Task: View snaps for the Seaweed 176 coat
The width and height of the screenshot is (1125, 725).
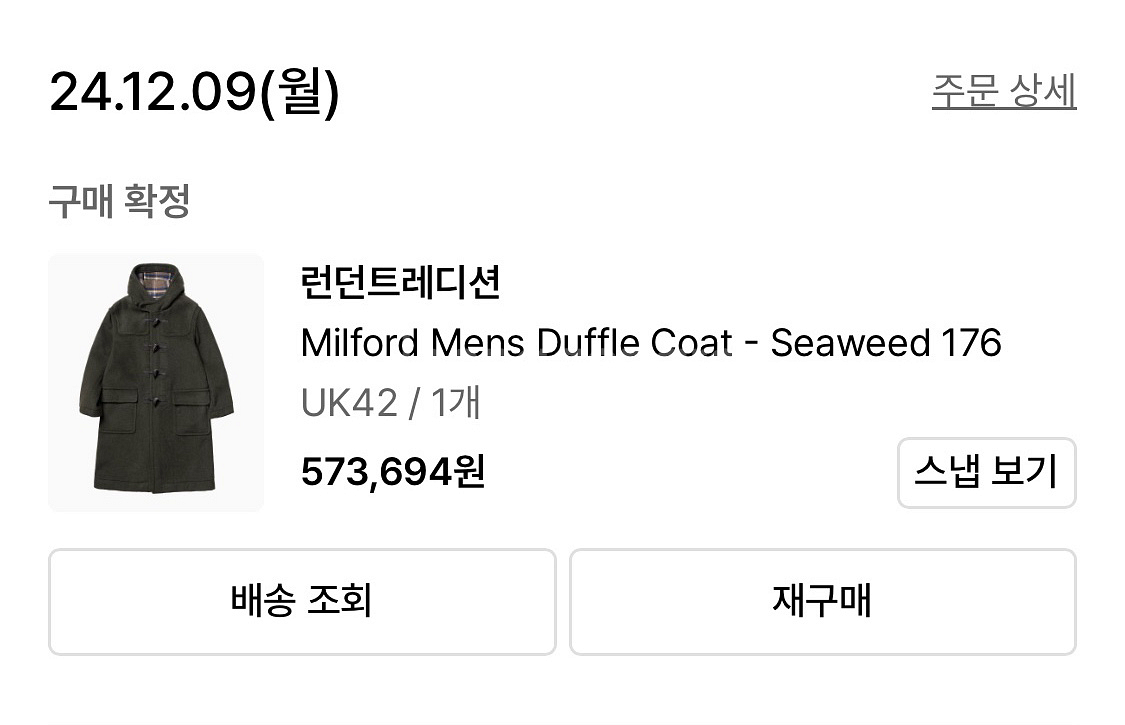Action: pyautogui.click(x=986, y=473)
